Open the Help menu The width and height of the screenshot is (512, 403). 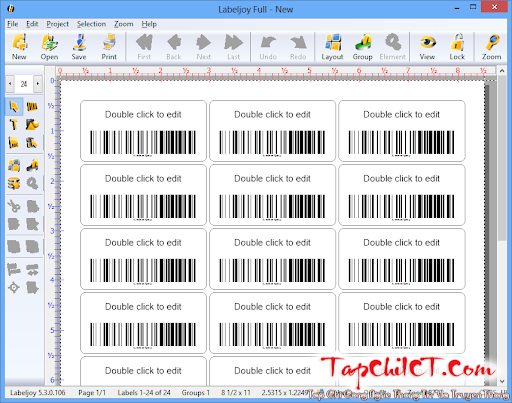pos(149,24)
